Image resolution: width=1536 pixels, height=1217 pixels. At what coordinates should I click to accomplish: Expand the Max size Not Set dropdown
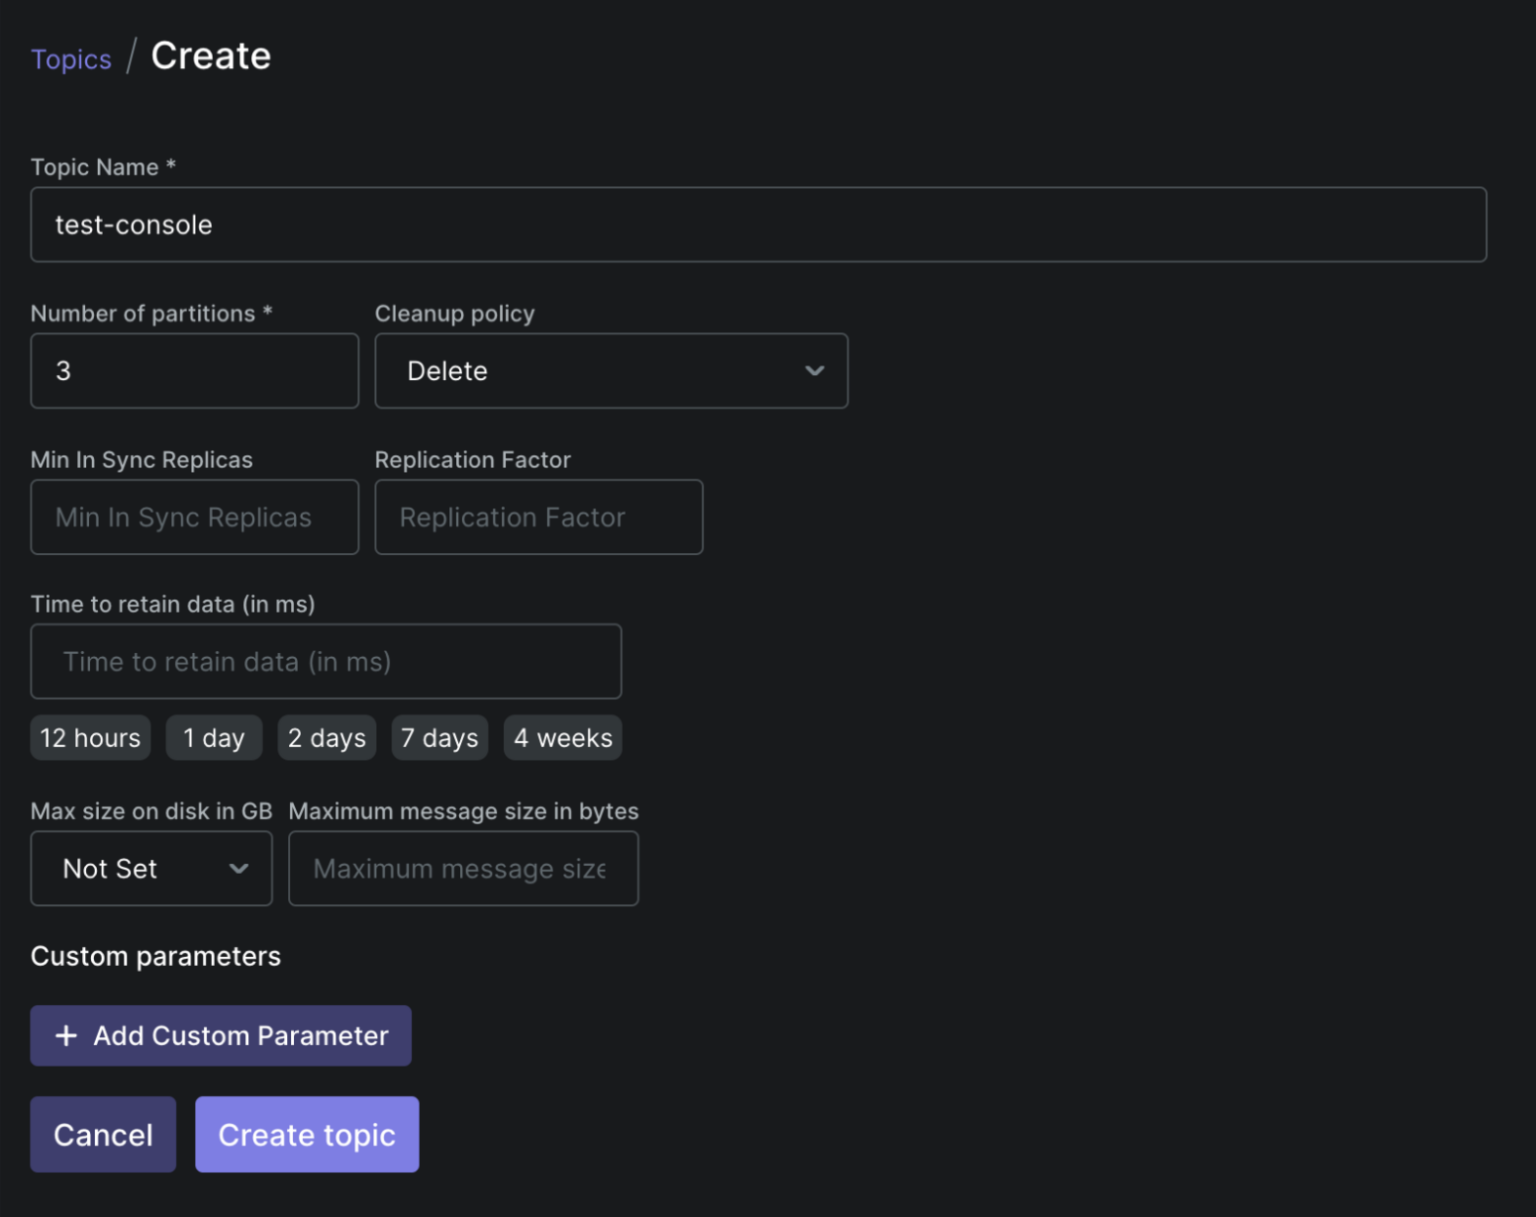coord(151,869)
